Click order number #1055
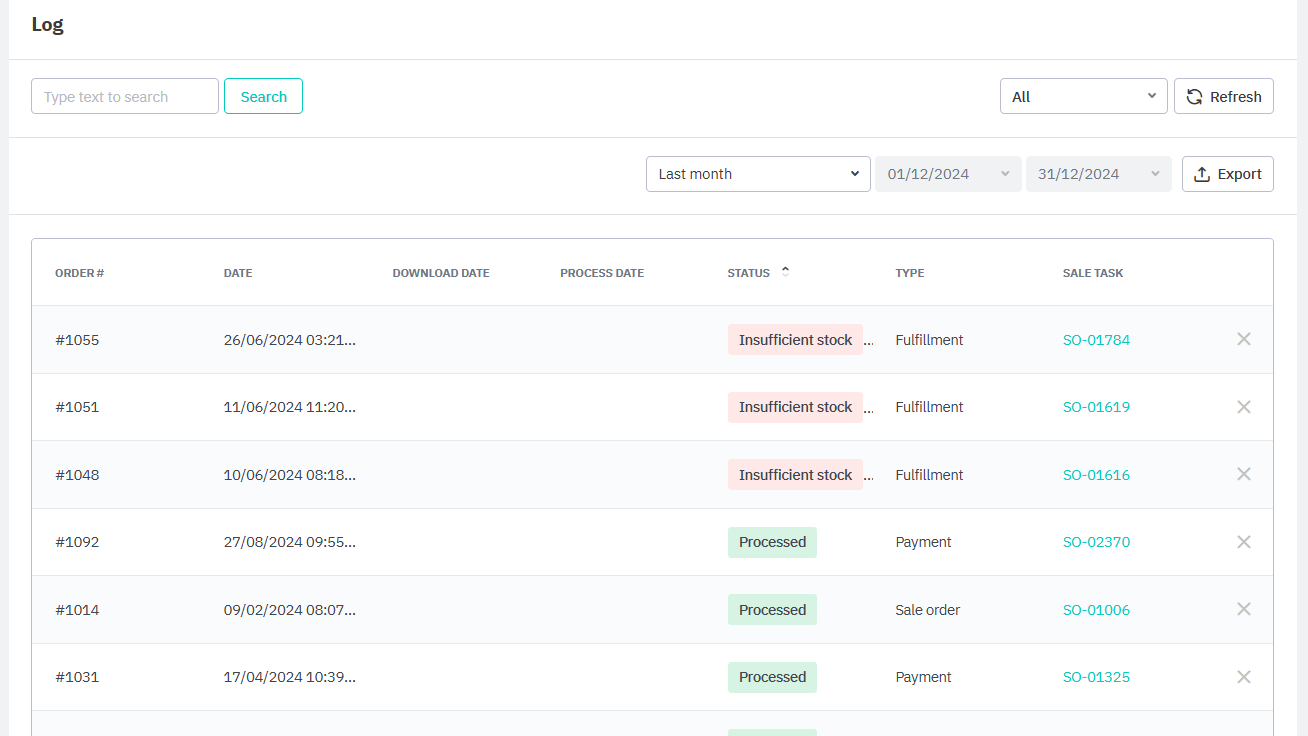 [x=77, y=340]
